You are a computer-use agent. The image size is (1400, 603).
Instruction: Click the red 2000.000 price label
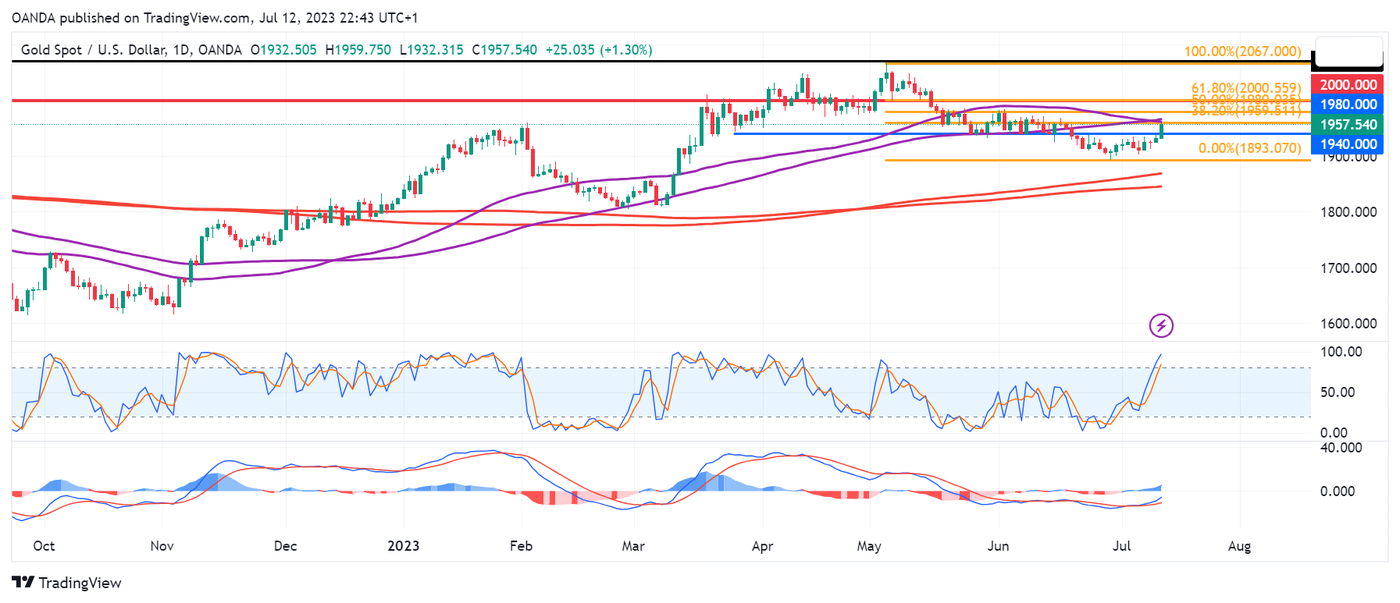pos(1348,85)
